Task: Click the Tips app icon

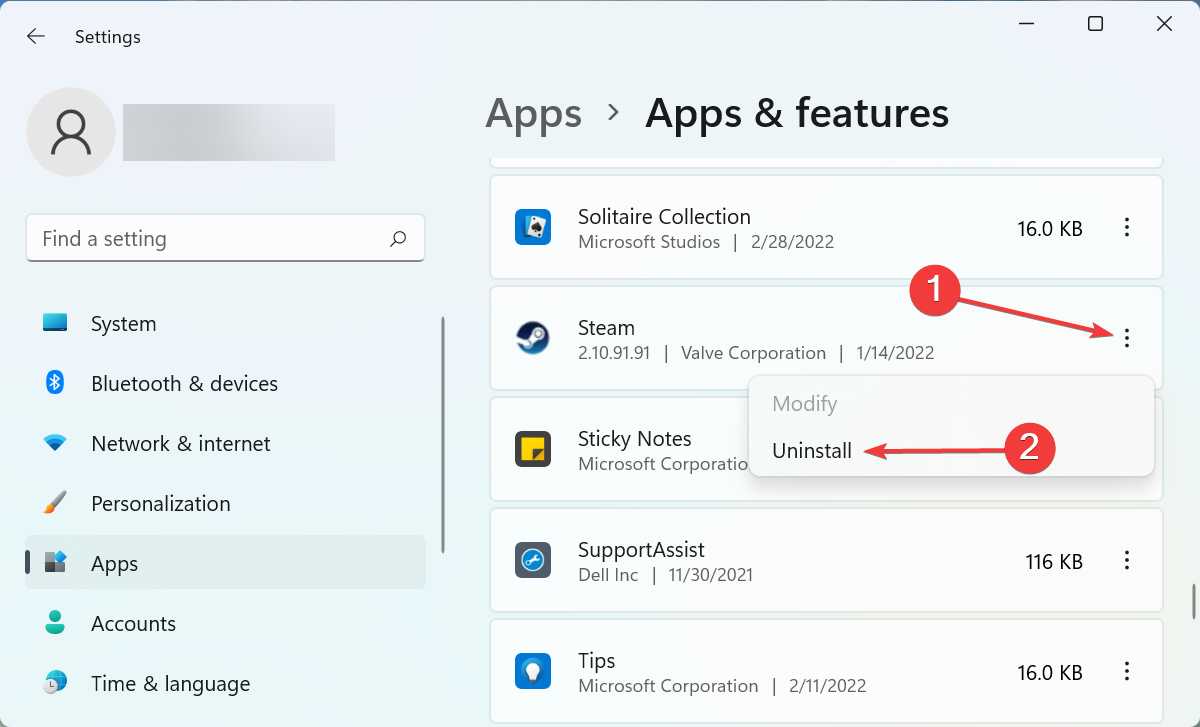Action: click(x=532, y=671)
